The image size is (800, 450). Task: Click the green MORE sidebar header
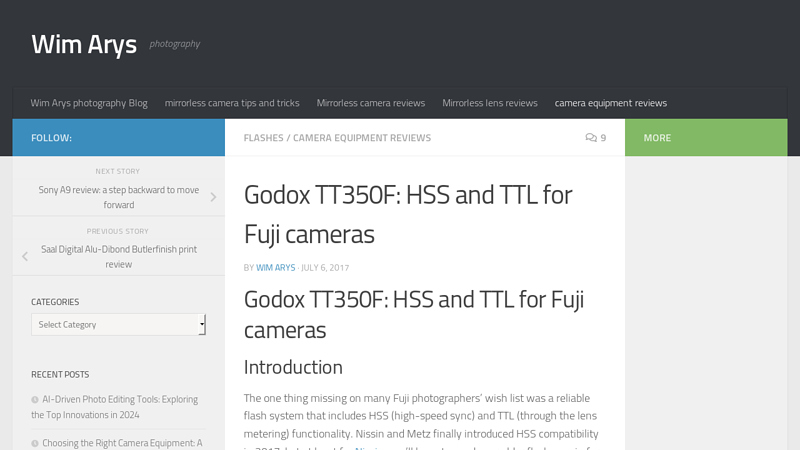click(706, 138)
